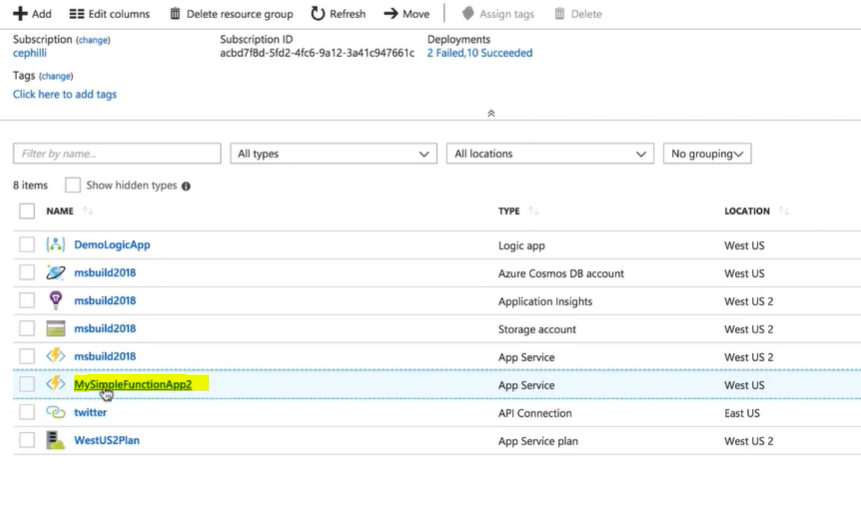Click the WestUS2Plan App Service plan icon

point(55,440)
